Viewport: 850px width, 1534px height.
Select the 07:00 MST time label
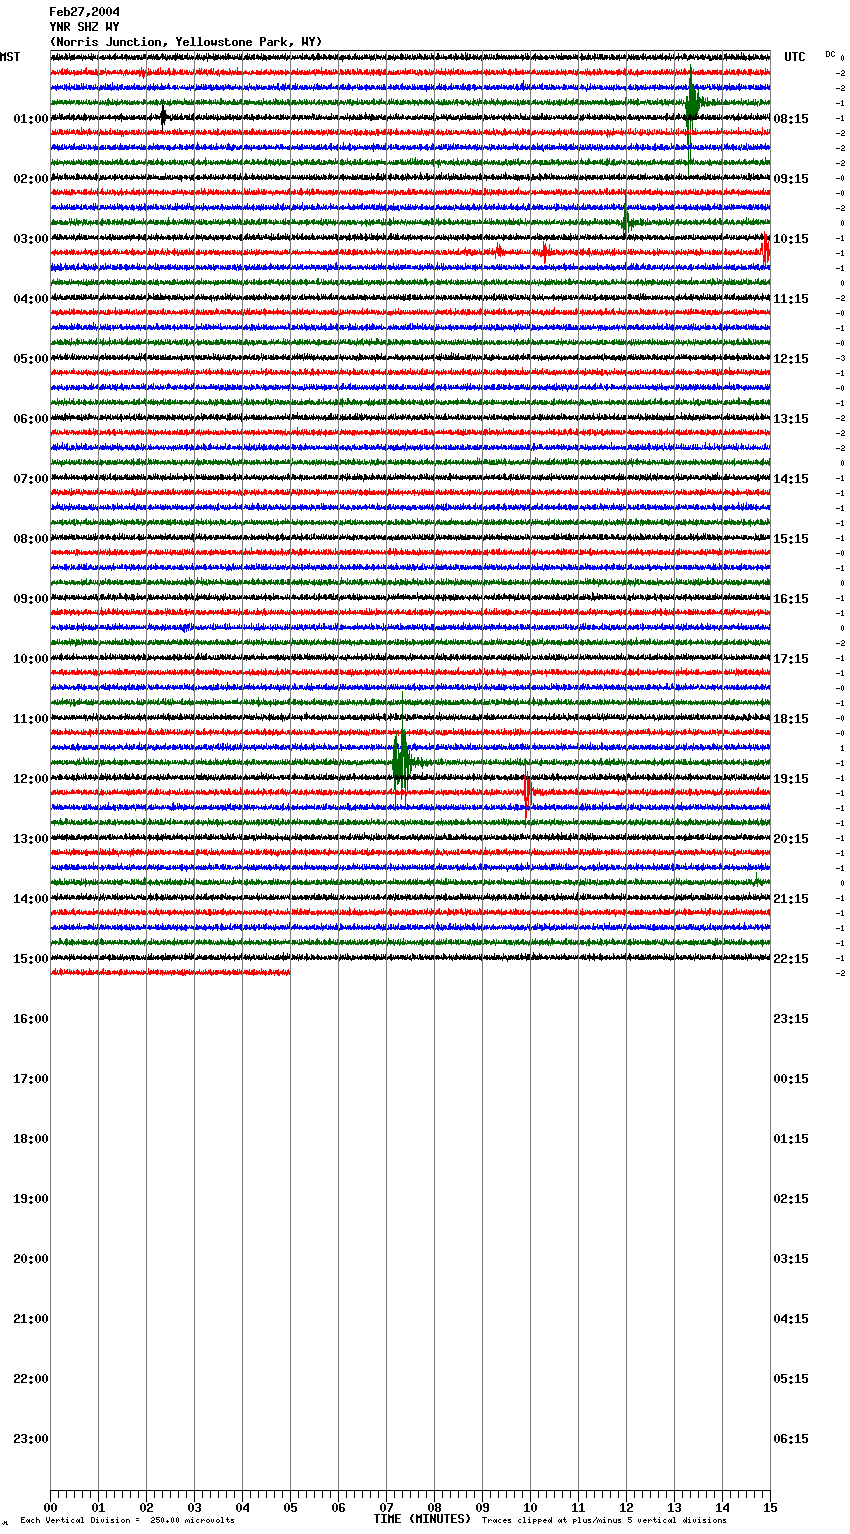point(31,479)
